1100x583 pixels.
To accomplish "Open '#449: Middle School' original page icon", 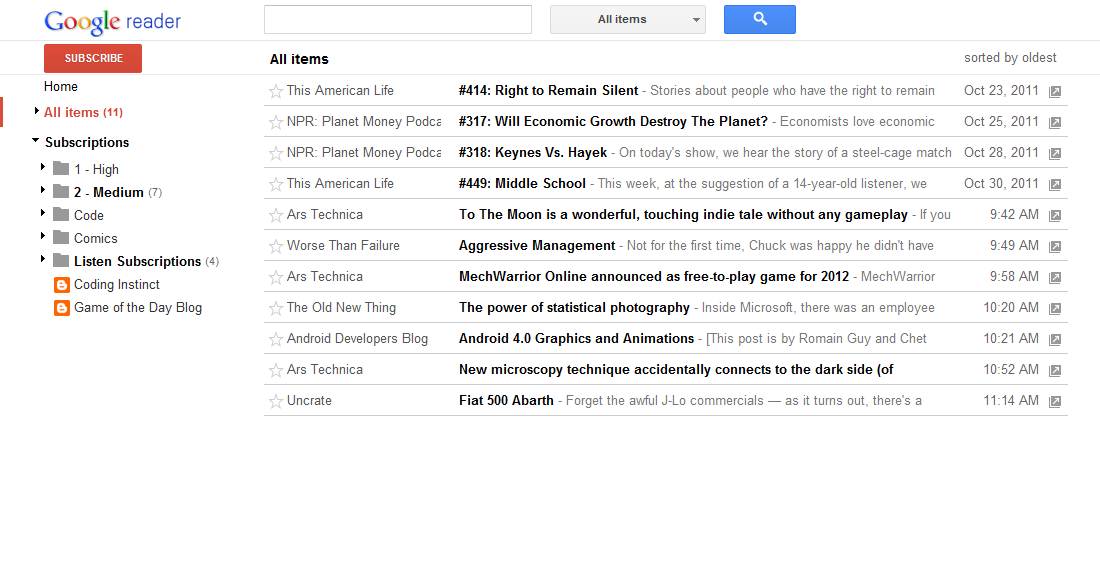I will point(1054,185).
